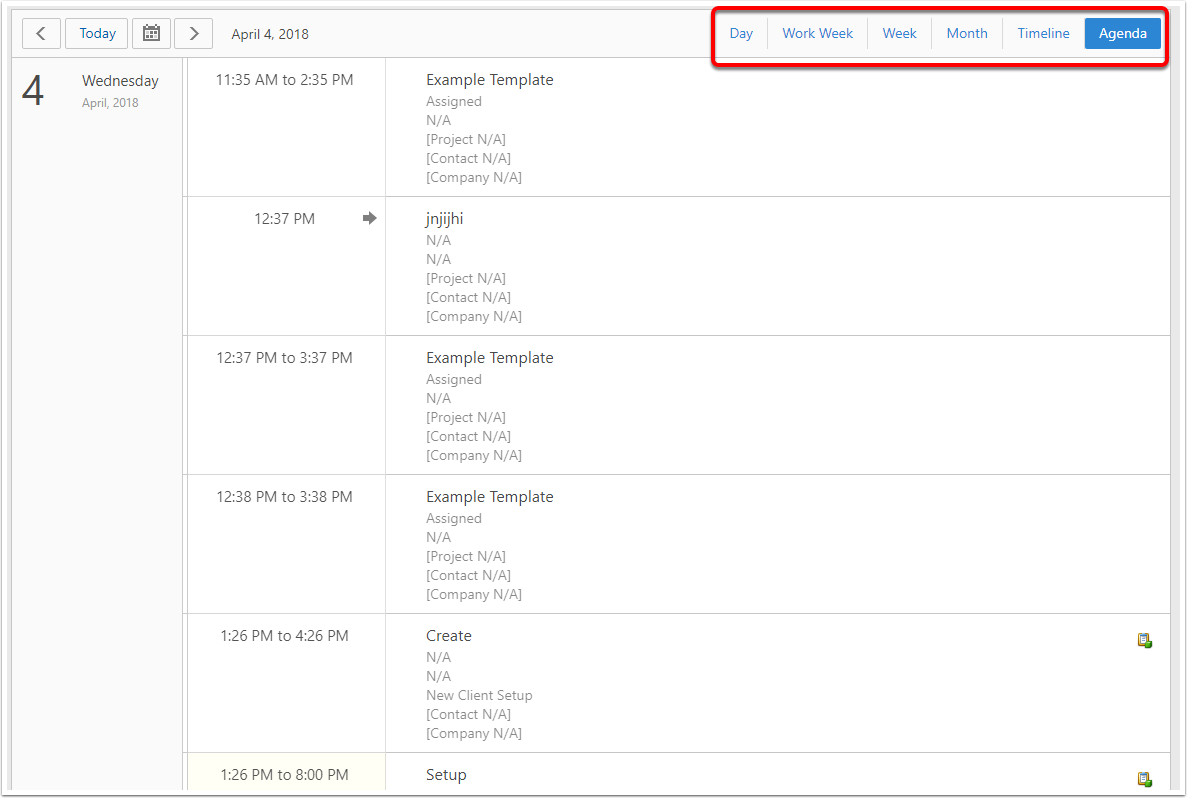Viewport: 1187px width, 798px height.
Task: Switch to Month view
Action: 967,33
